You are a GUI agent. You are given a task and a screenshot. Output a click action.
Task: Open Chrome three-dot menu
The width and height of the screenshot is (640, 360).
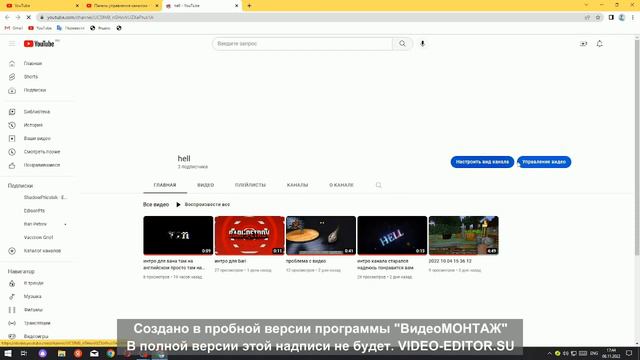pos(633,17)
